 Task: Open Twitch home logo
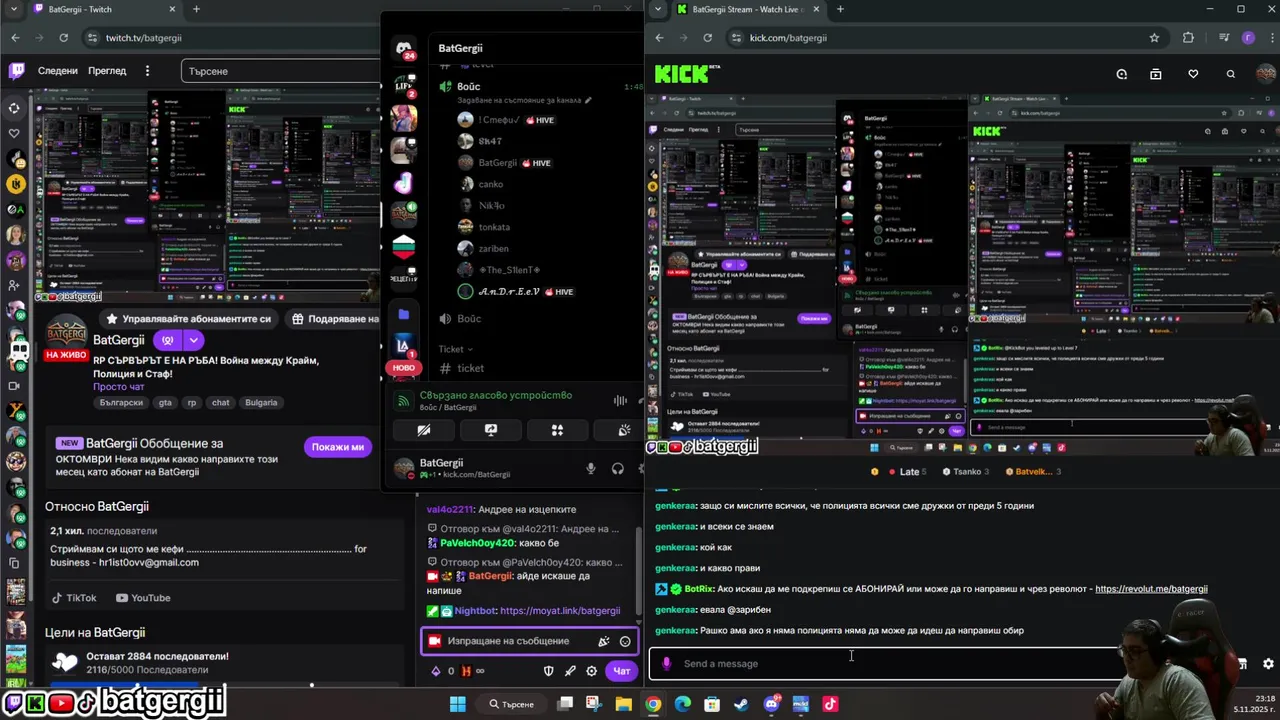click(x=17, y=70)
